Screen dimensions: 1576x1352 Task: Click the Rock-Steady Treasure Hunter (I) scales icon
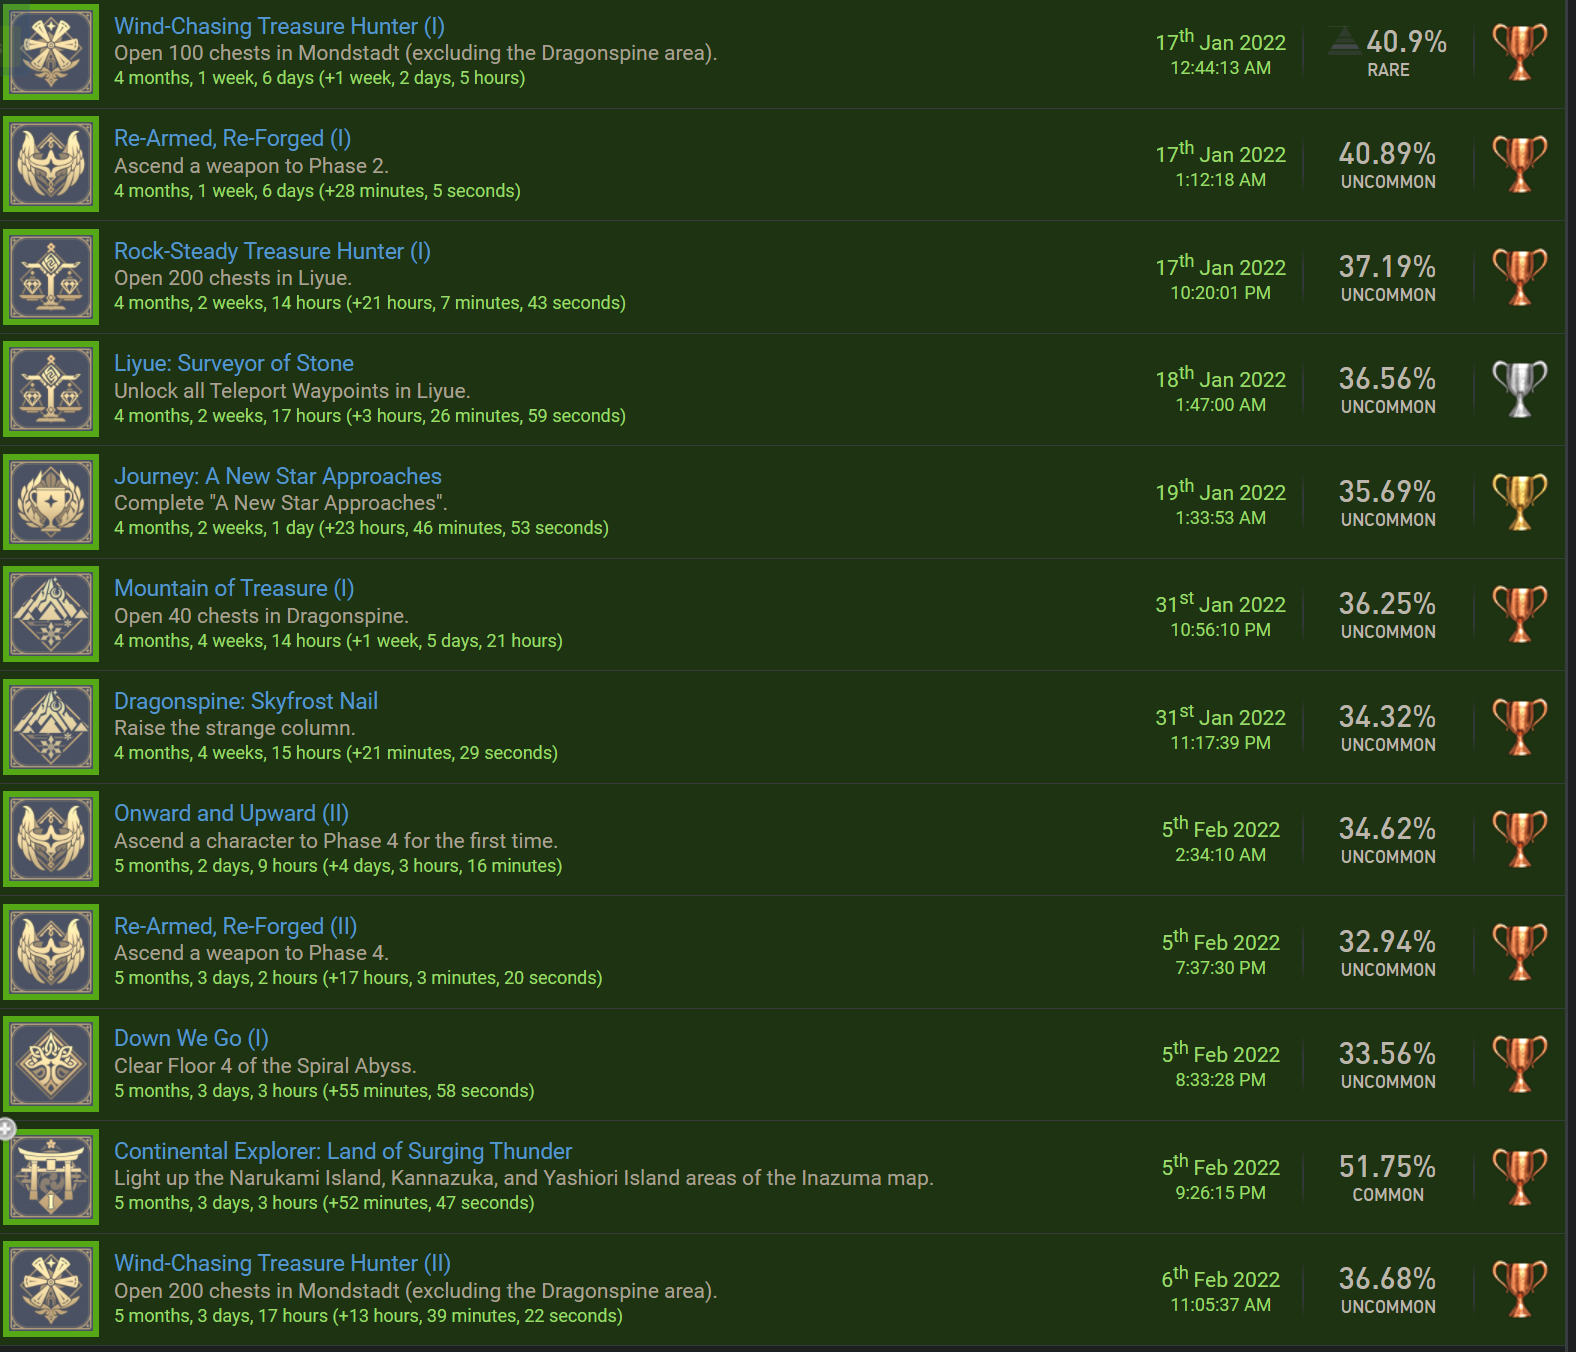(51, 277)
